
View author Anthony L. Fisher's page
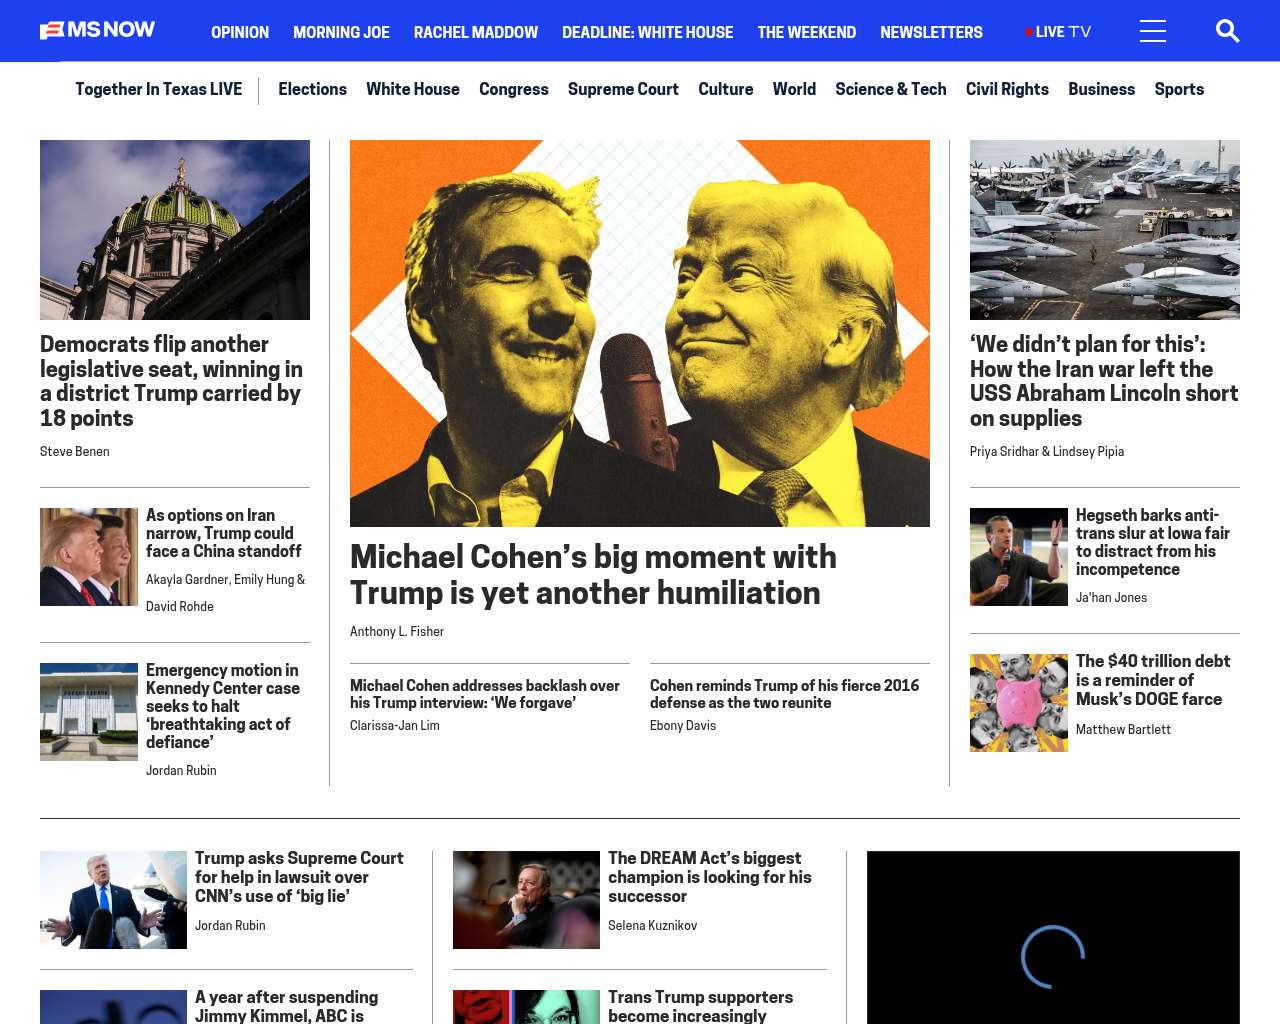pyautogui.click(x=397, y=632)
